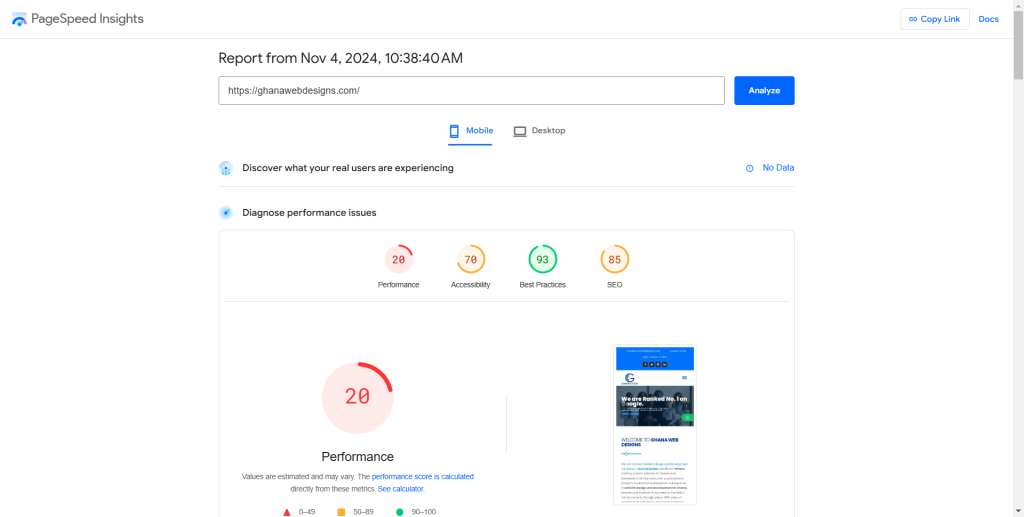
Task: Select the SEO score gauge 85
Action: tap(615, 259)
